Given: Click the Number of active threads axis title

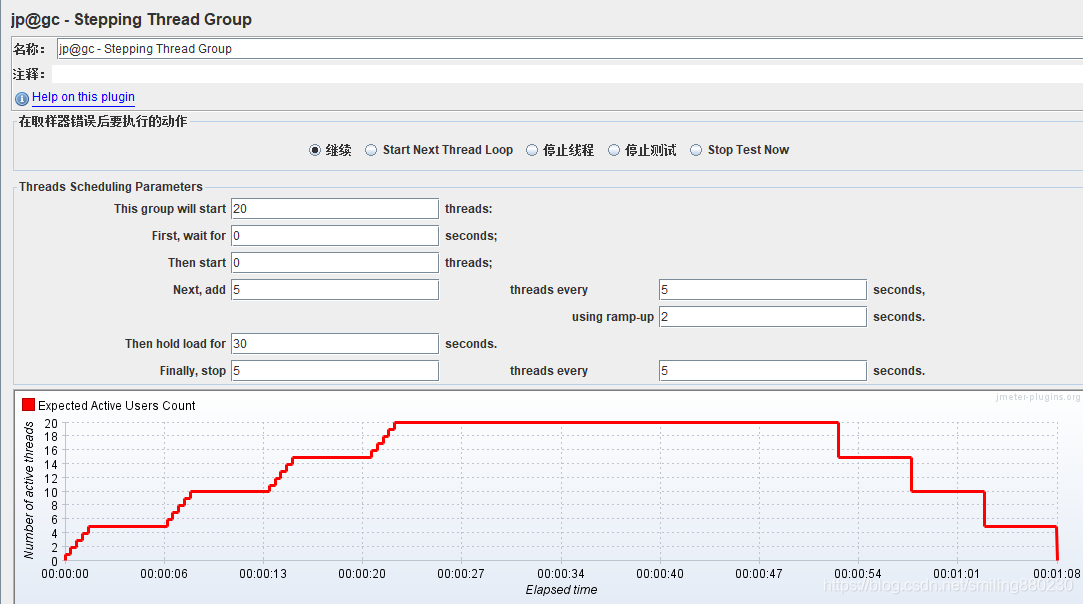Looking at the screenshot, I should click(28, 490).
